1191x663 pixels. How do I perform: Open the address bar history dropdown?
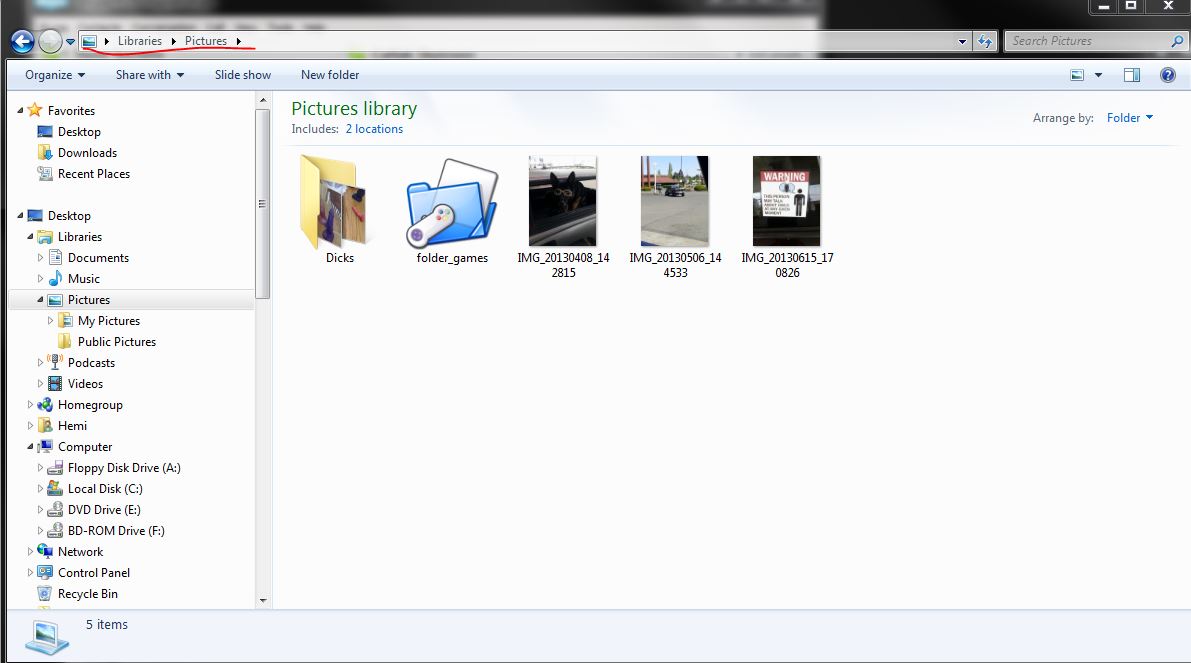(x=962, y=41)
